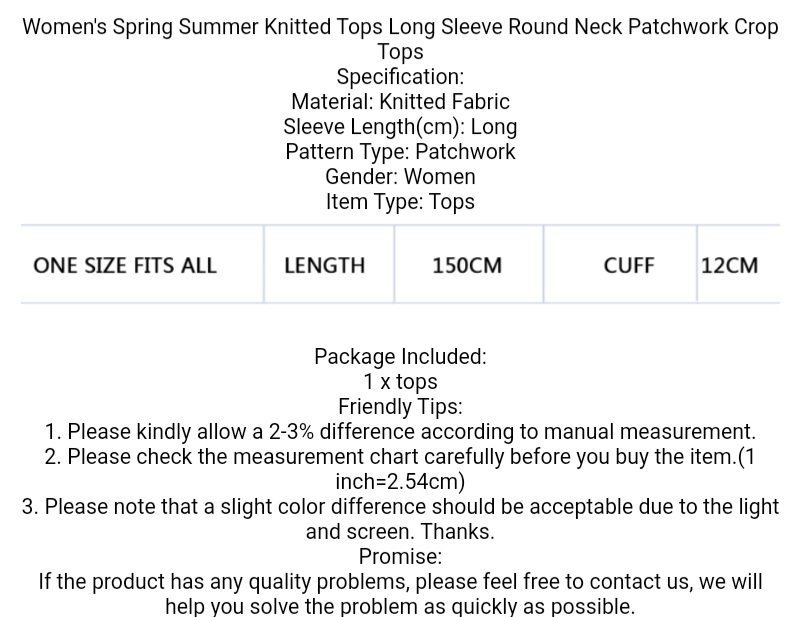This screenshot has height=617, width=800.
Task: Select the 'ONE SIZE FITS ALL' table cell
Action: (125, 266)
